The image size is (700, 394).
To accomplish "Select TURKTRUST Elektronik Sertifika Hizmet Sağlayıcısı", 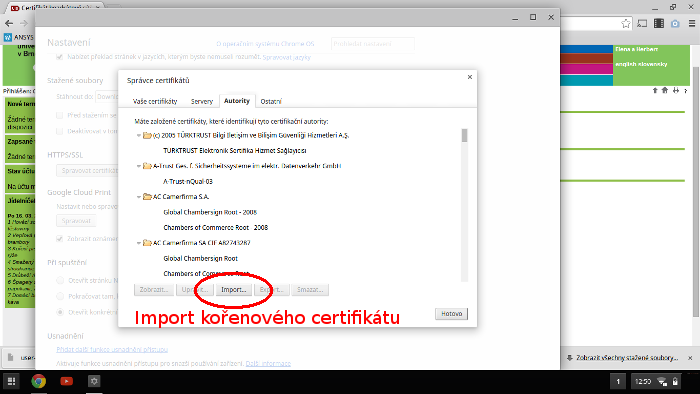I will (x=234, y=151).
